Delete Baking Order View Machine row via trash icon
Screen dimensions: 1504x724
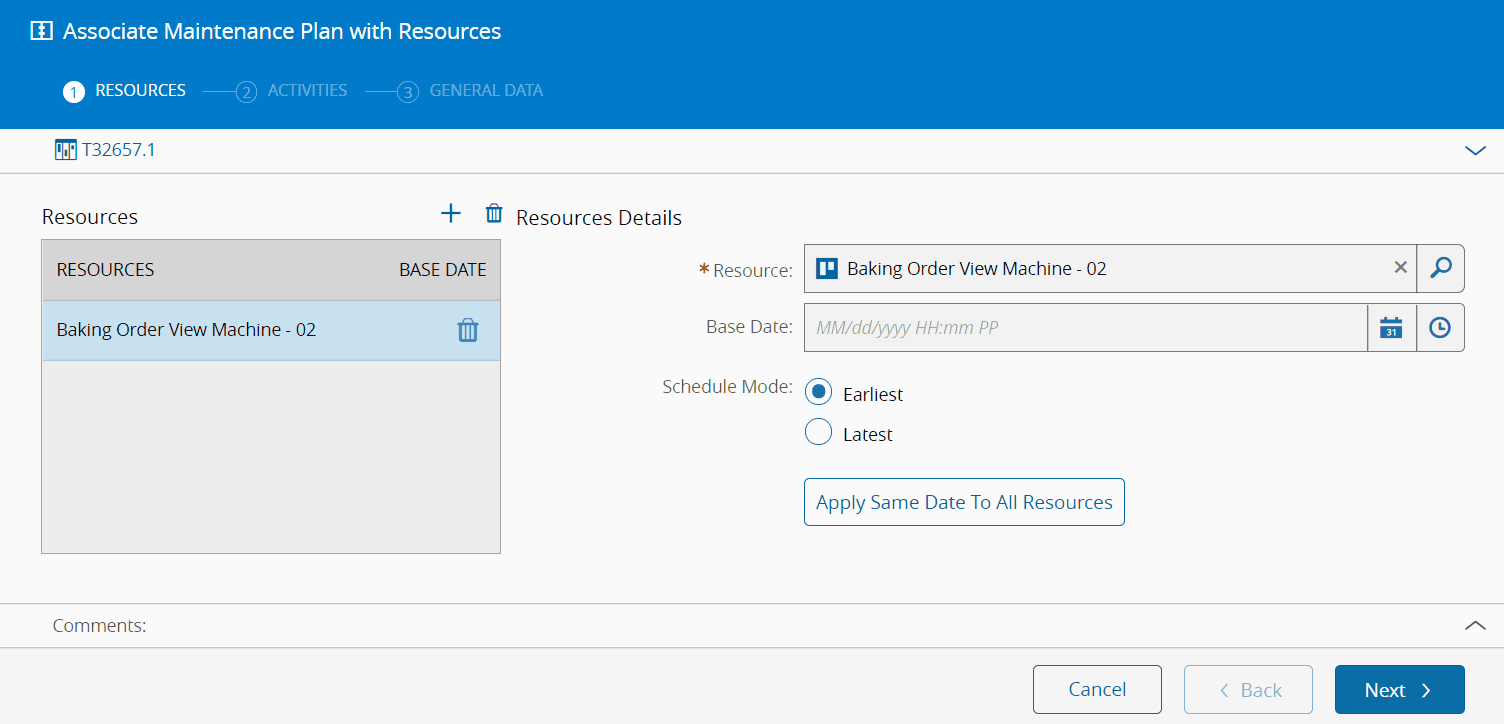tap(468, 330)
